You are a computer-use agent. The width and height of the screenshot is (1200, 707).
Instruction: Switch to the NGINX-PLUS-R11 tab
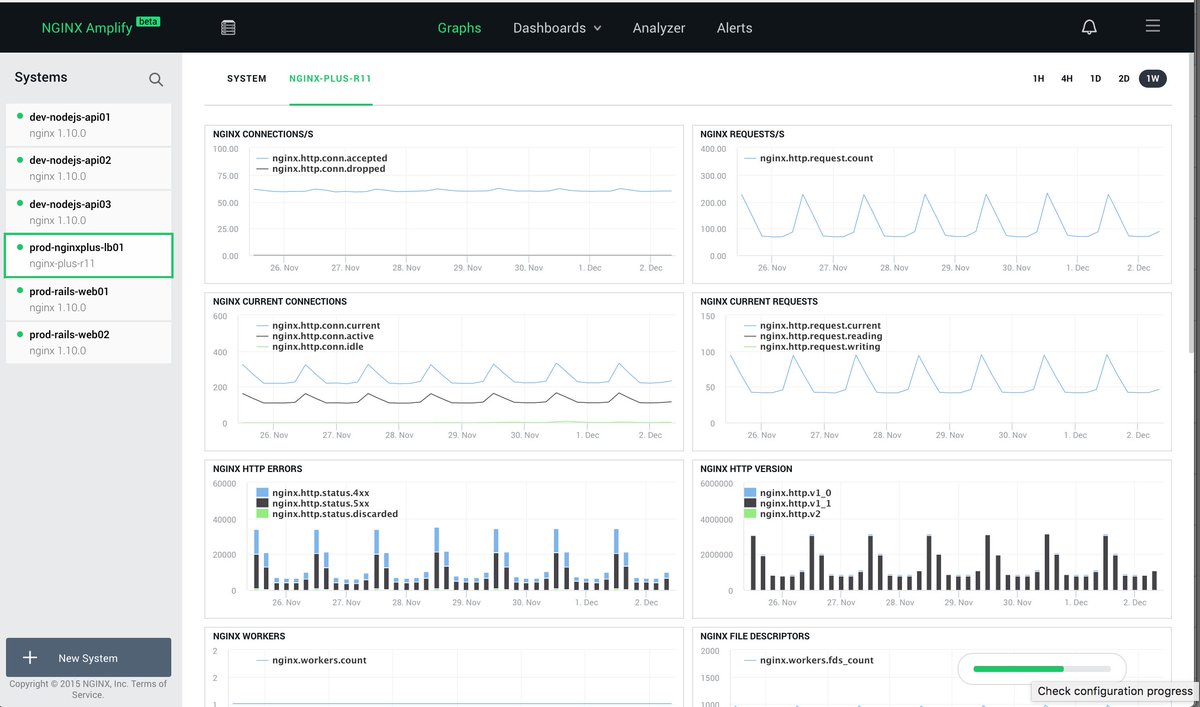(330, 79)
